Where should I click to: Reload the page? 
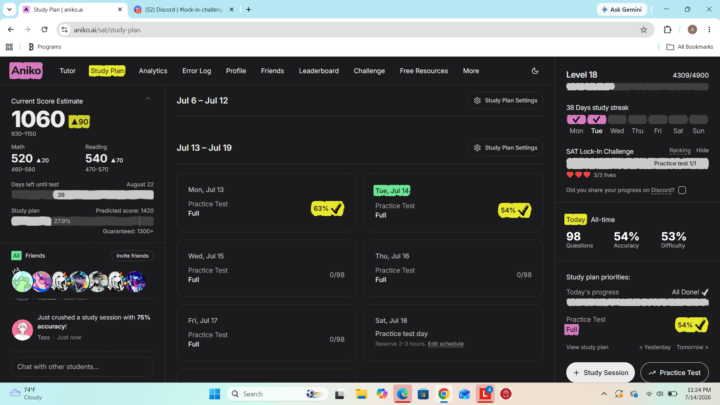point(44,30)
